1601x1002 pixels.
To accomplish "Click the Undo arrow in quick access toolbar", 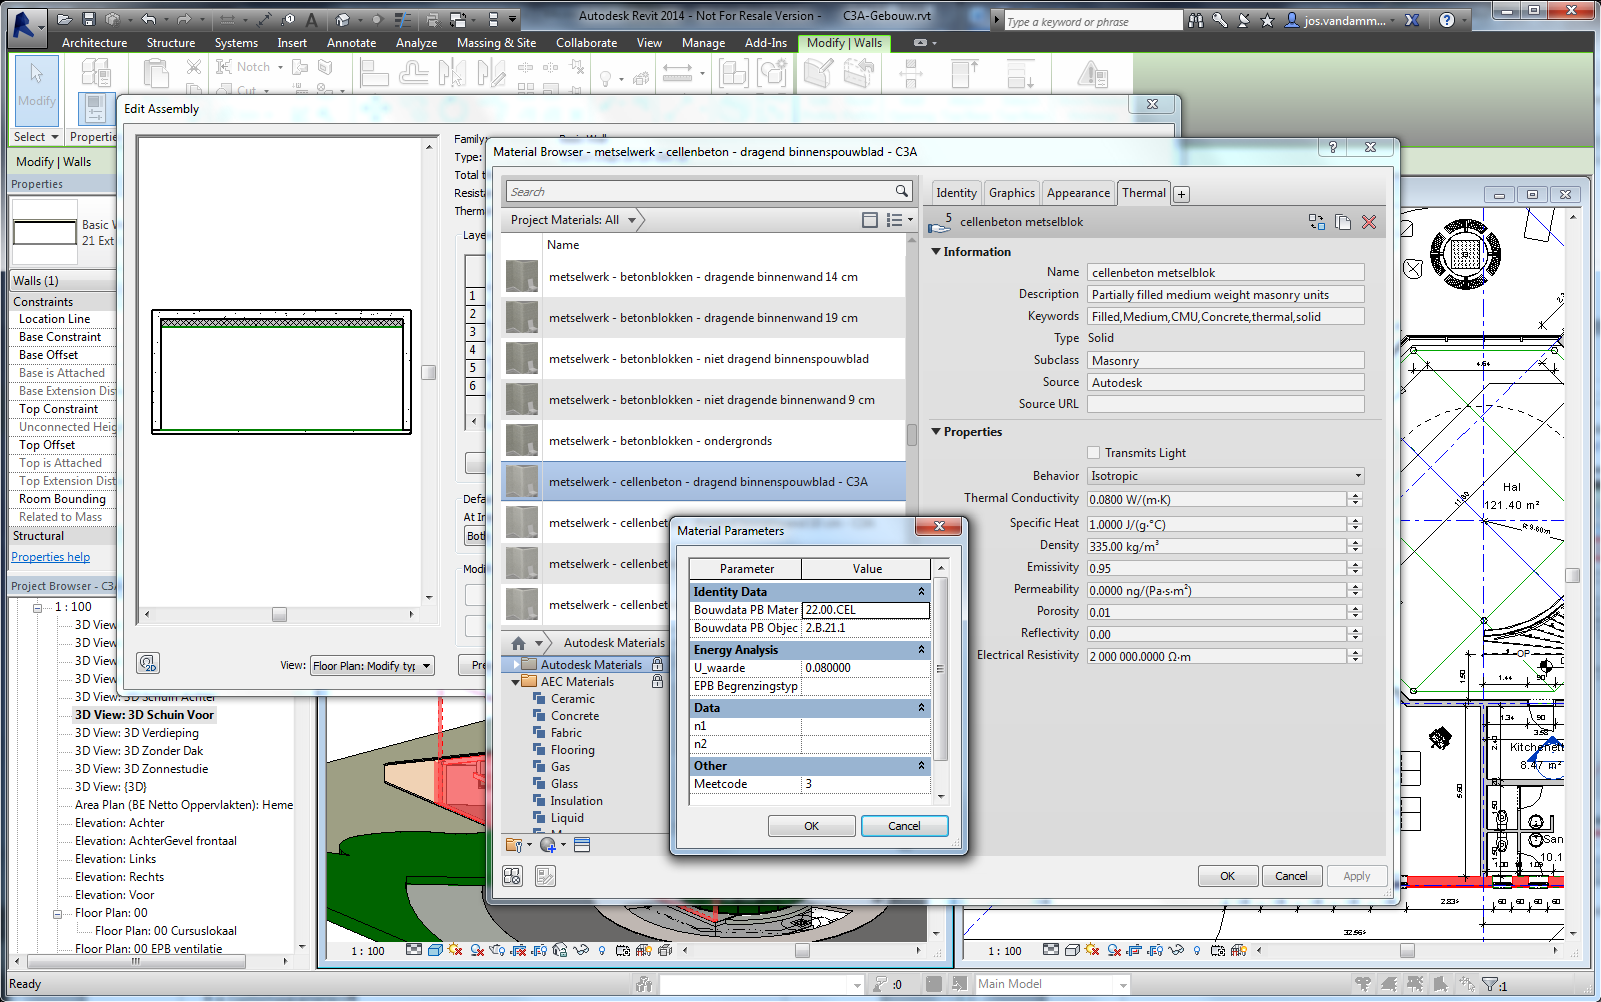I will [148, 19].
